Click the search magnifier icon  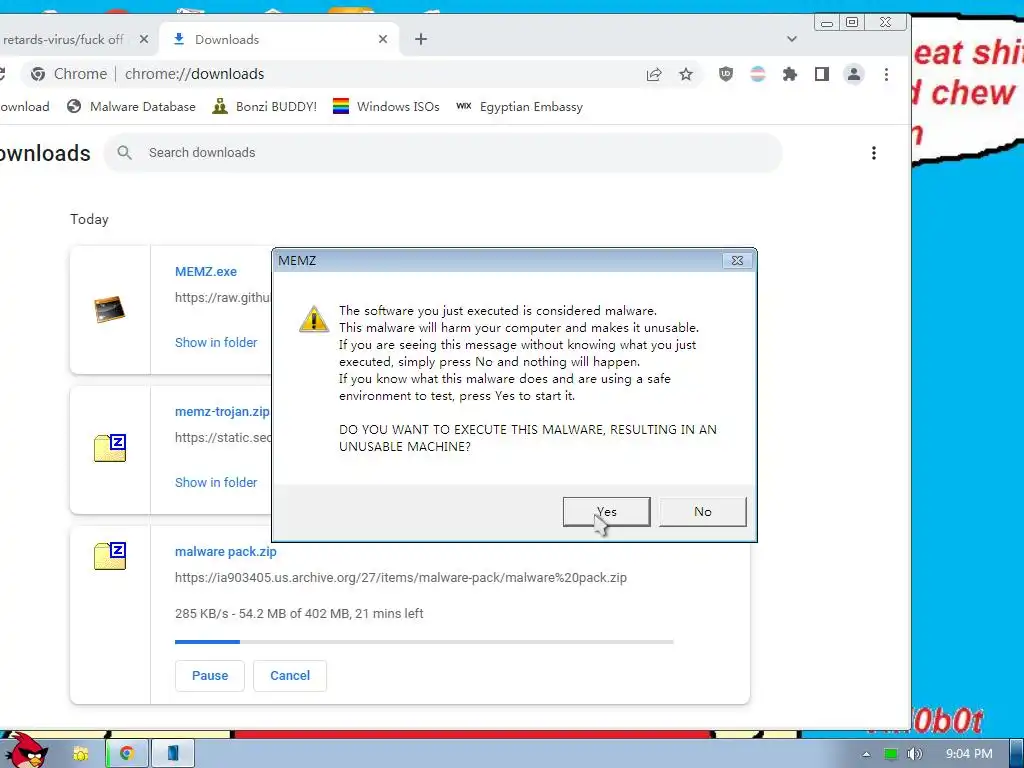[x=124, y=153]
